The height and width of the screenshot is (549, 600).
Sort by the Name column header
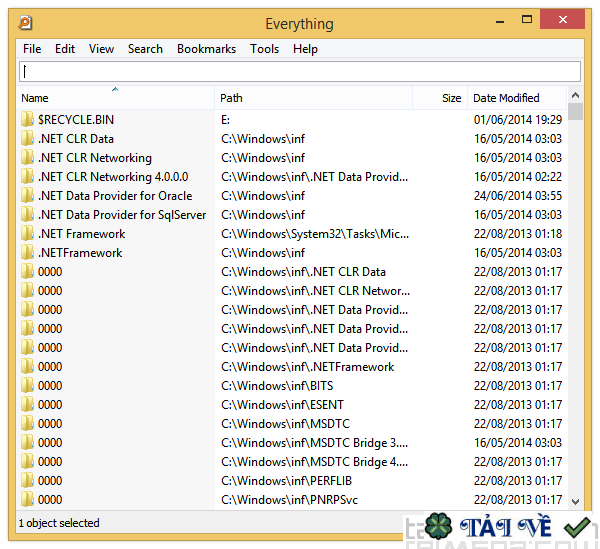(115, 98)
